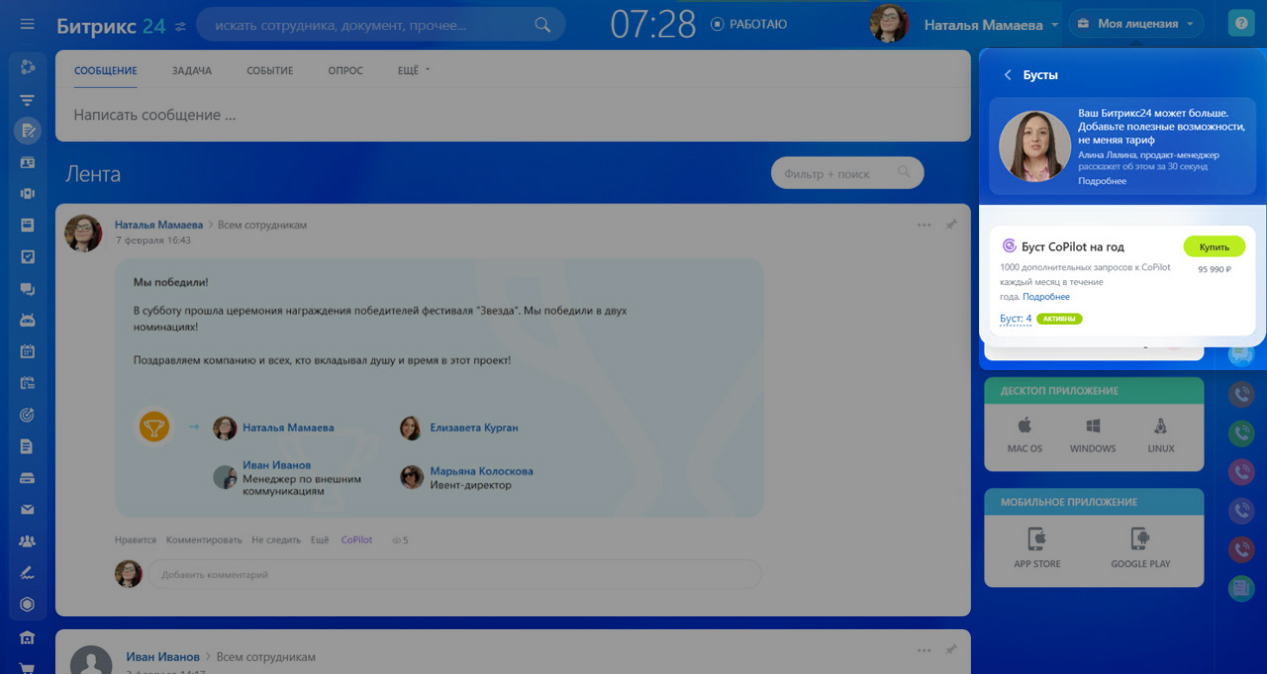Toggle the РАБОТАЮ work status
The image size is (1267, 674).
tap(749, 24)
